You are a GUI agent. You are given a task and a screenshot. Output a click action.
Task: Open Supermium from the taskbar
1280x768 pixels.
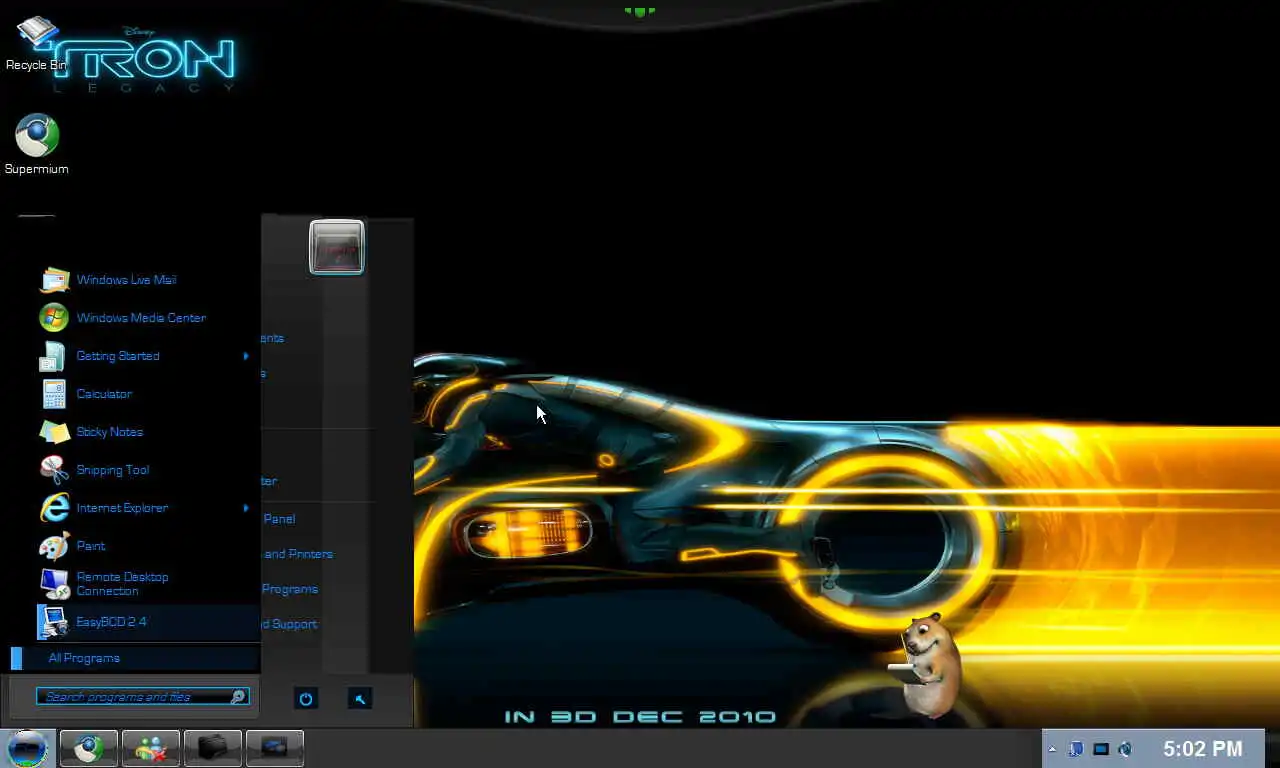pos(89,748)
